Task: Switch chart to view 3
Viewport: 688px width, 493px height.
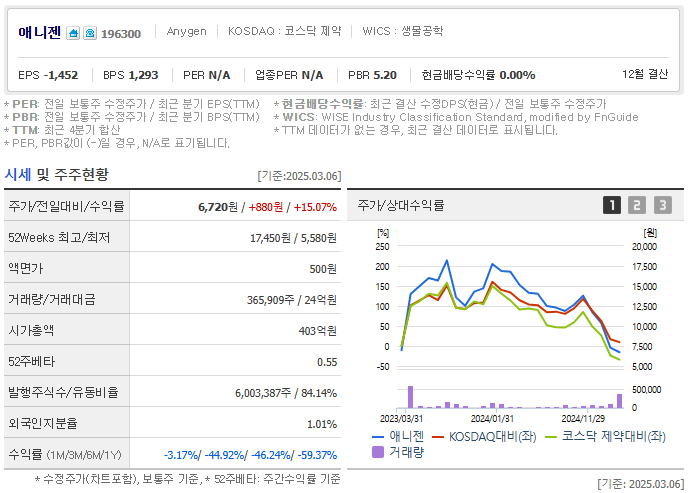Action: [x=663, y=205]
